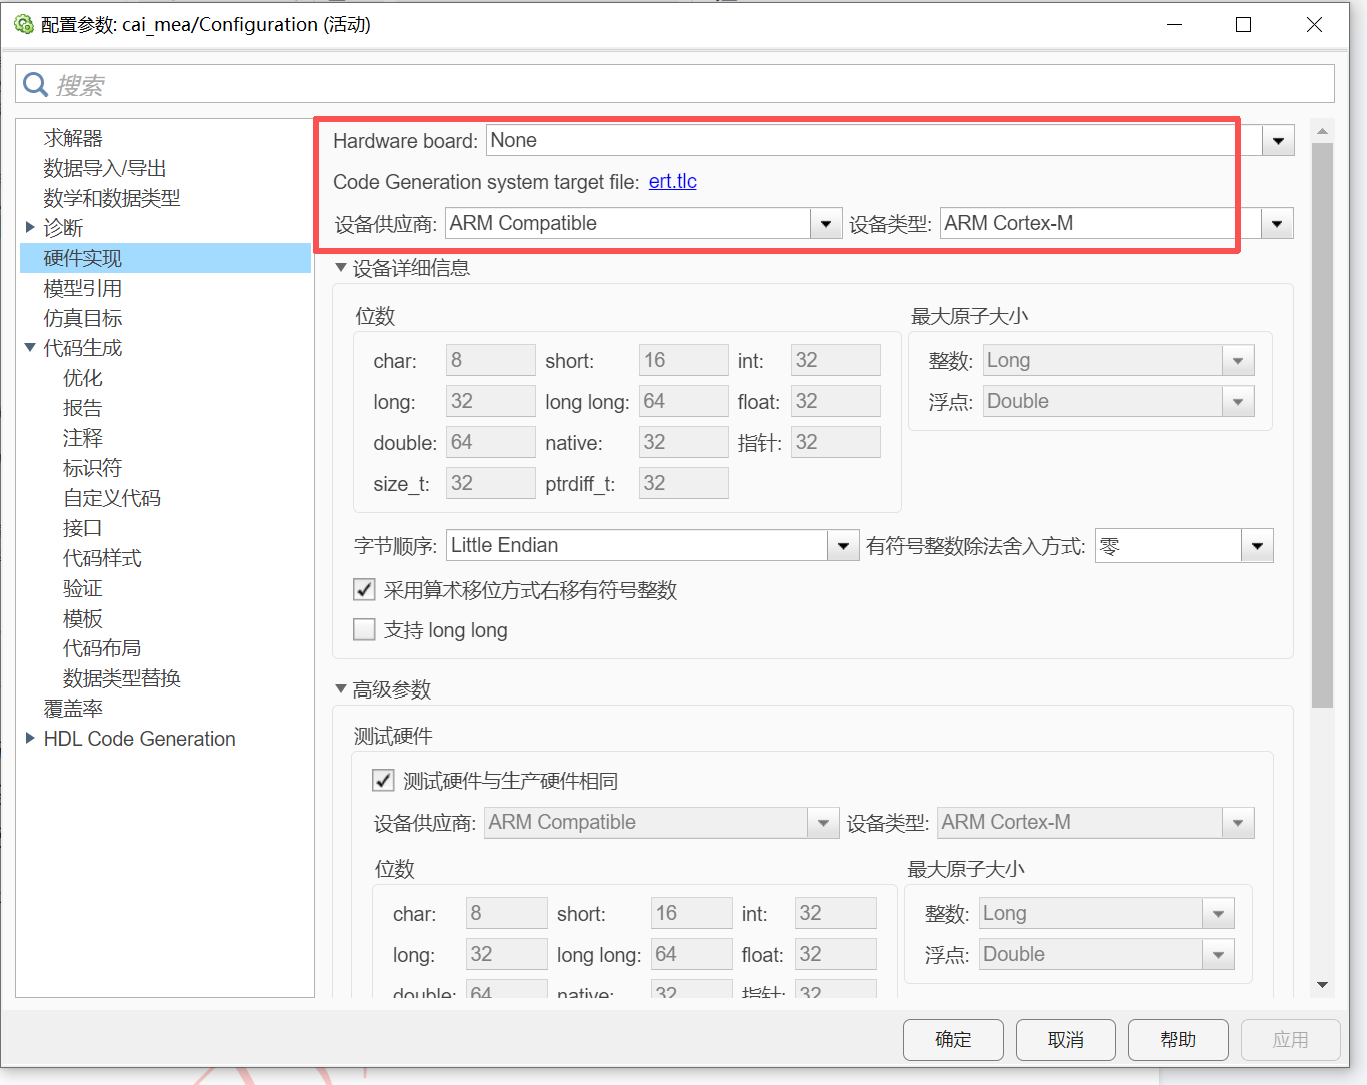The height and width of the screenshot is (1085, 1367).
Task: Select 注释 in the tree
Action: click(x=83, y=438)
